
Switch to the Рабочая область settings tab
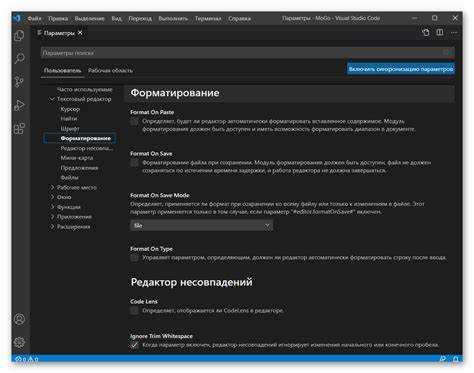click(110, 71)
